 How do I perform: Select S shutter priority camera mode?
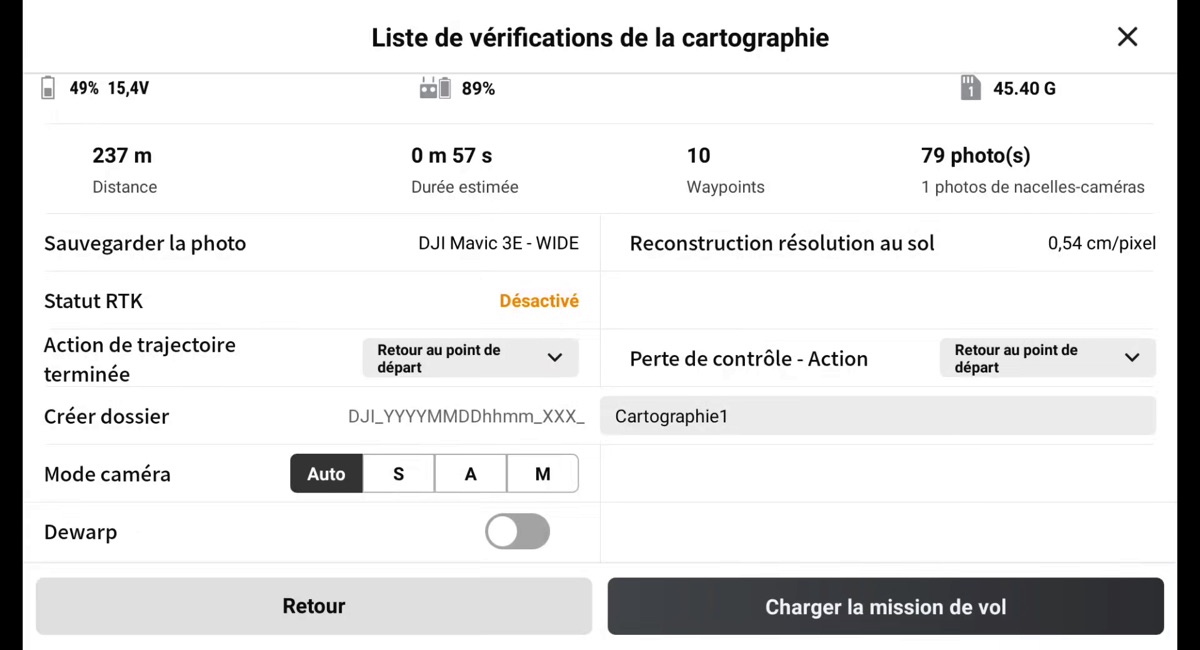(398, 474)
